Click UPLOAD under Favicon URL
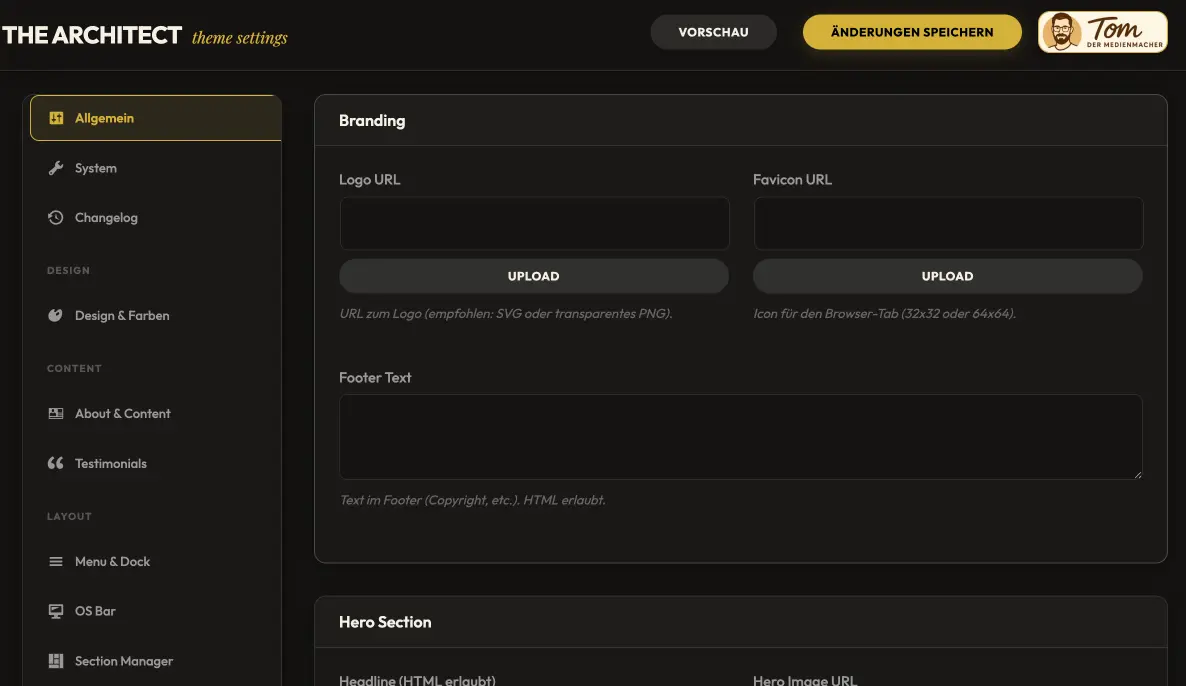The image size is (1186, 686). (x=947, y=275)
